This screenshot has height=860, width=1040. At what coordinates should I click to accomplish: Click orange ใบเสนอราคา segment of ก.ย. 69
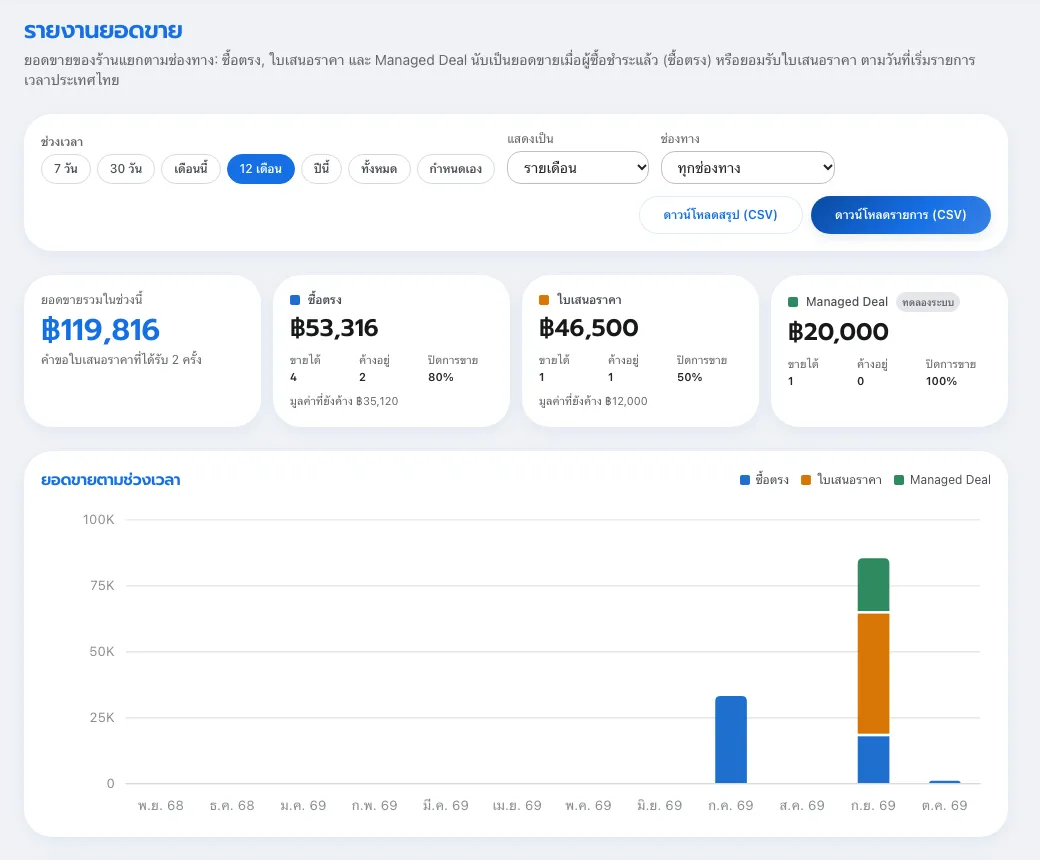click(874, 674)
